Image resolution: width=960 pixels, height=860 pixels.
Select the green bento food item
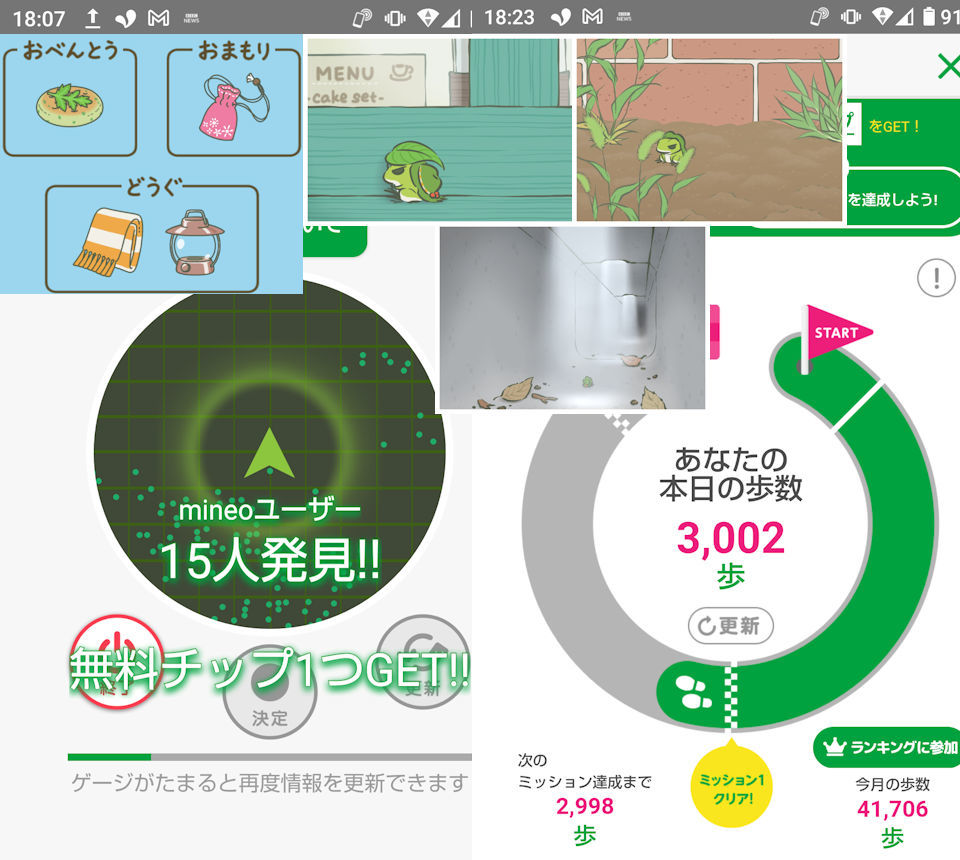pos(69,105)
